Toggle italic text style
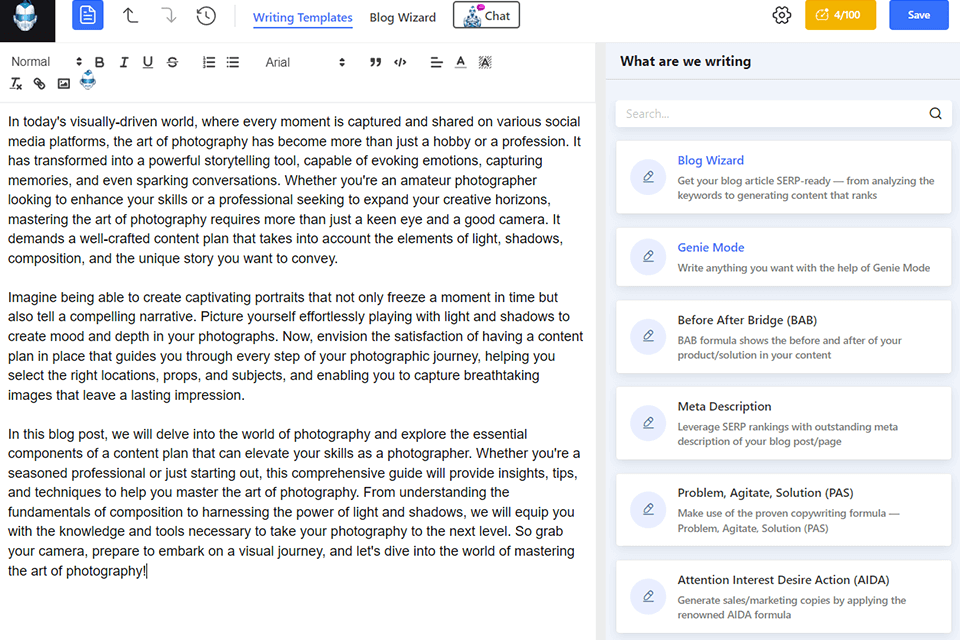The height and width of the screenshot is (640, 960). 124,62
